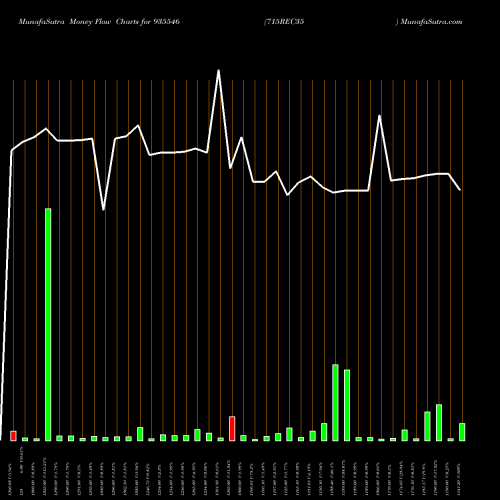Select the last green bar on the right
The height and width of the screenshot is (500, 500).
pos(462,432)
